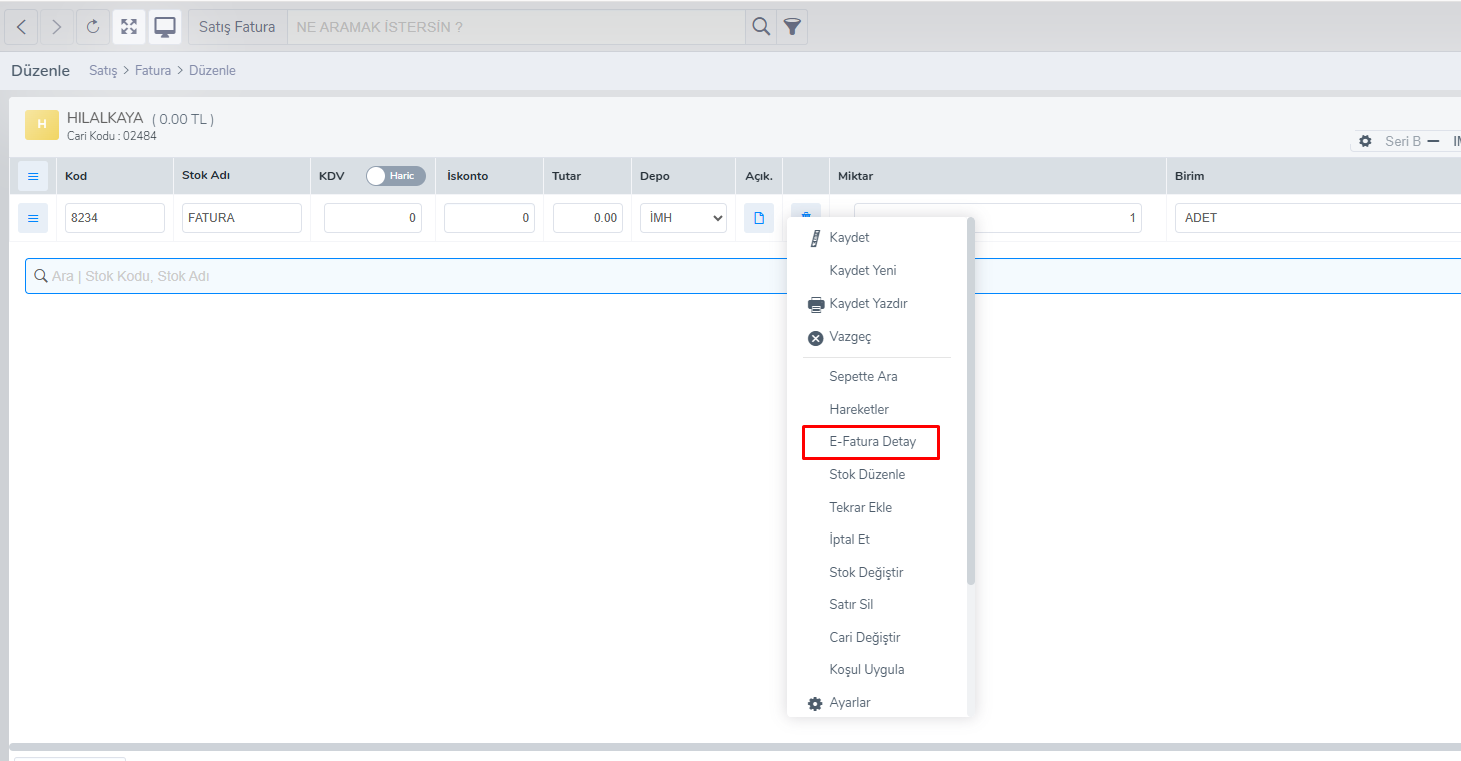Image resolution: width=1461 pixels, height=761 pixels.
Task: Click the KDV value input field
Action: [x=373, y=218]
